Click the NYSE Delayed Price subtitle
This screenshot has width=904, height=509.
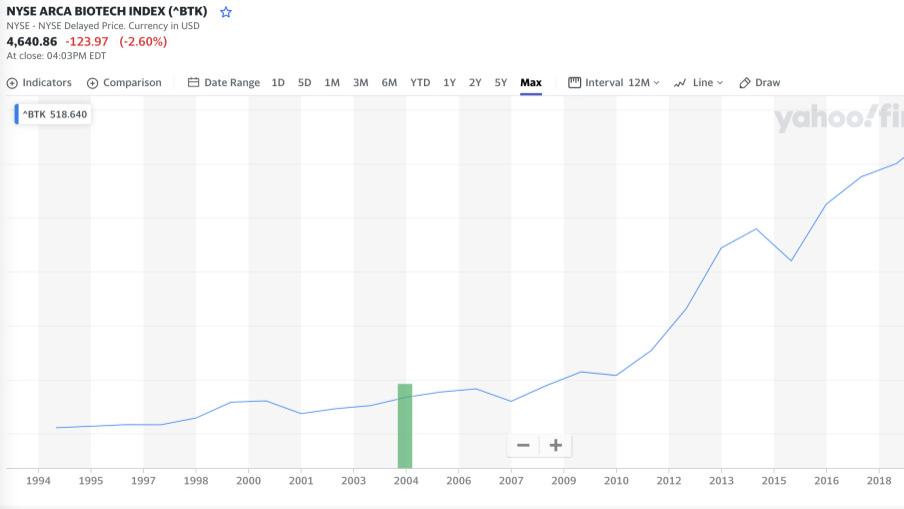click(103, 26)
